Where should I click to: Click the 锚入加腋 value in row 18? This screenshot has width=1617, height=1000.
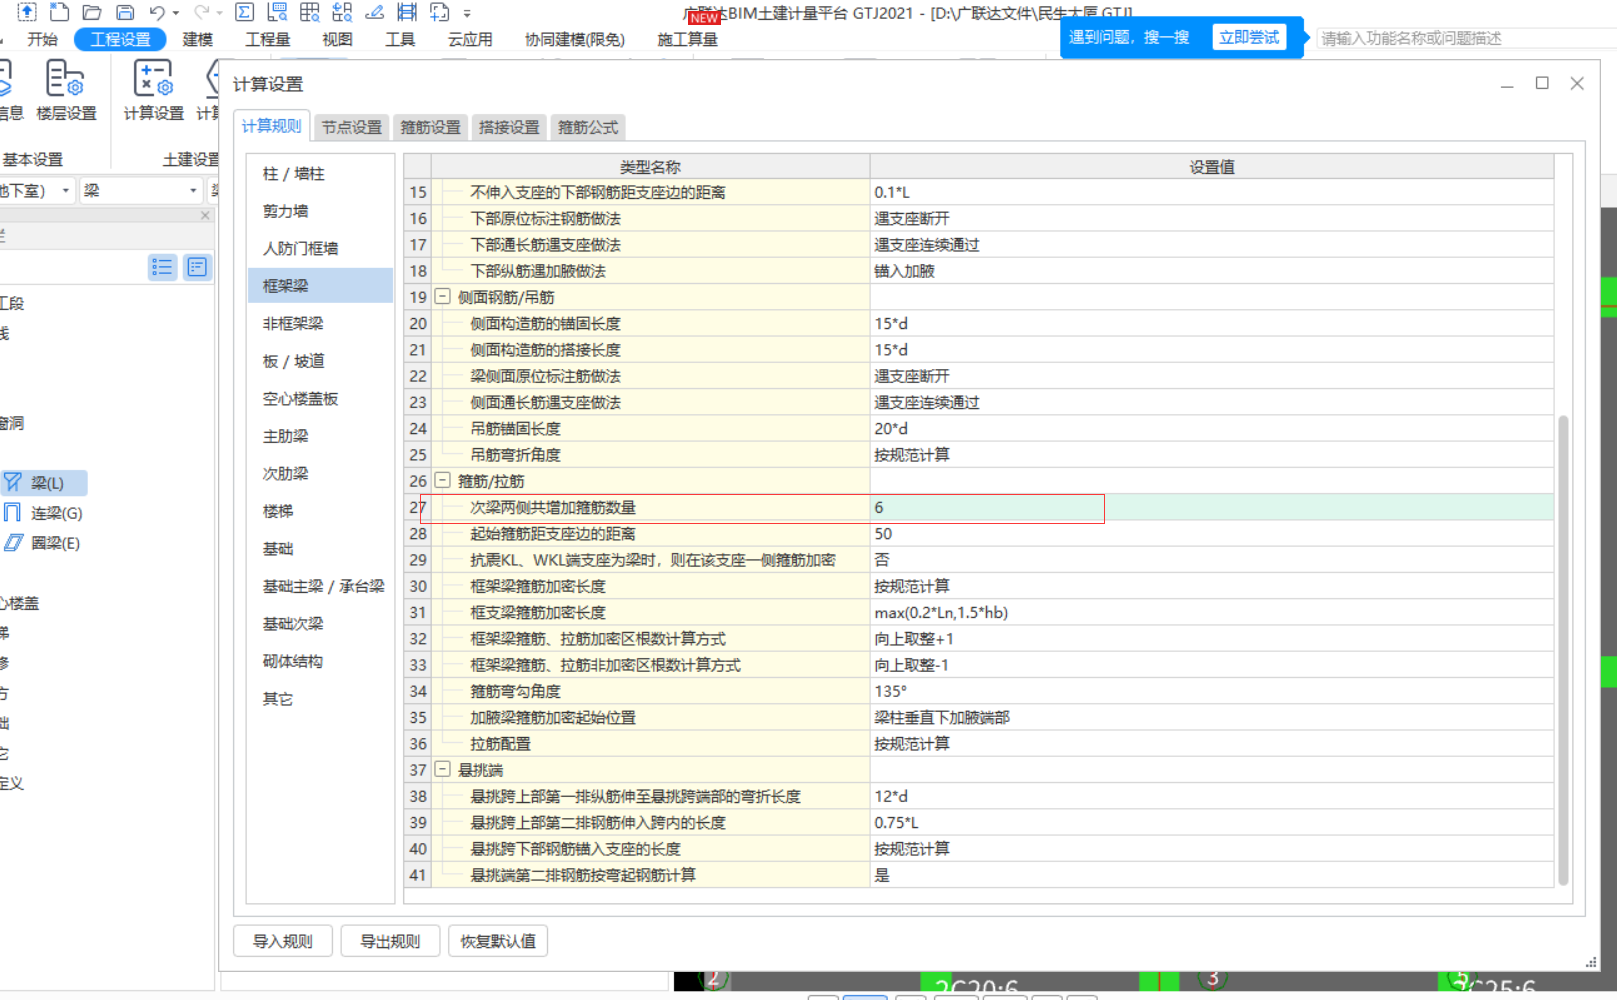(x=1212, y=271)
